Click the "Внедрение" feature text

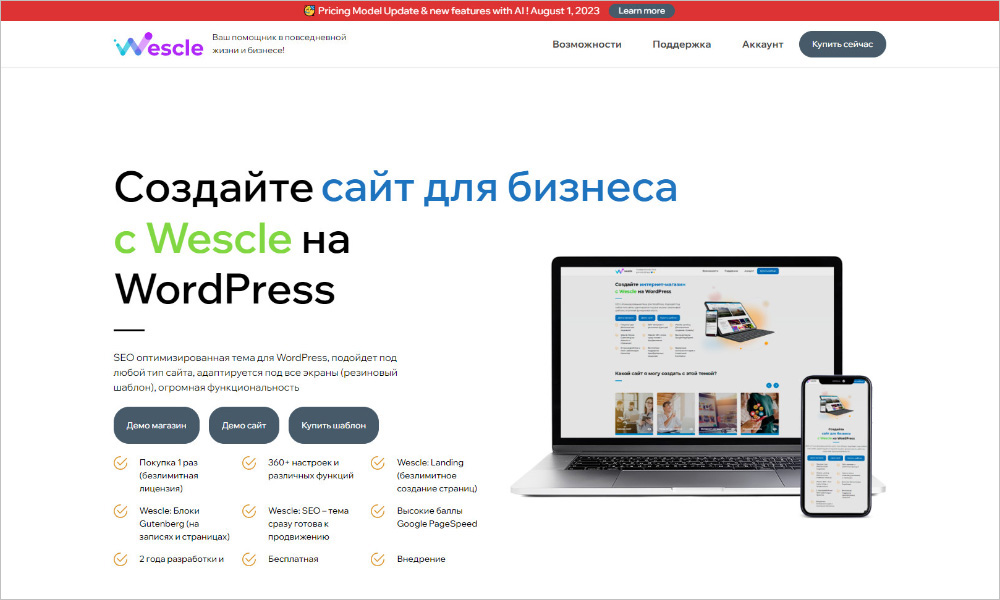[x=421, y=559]
